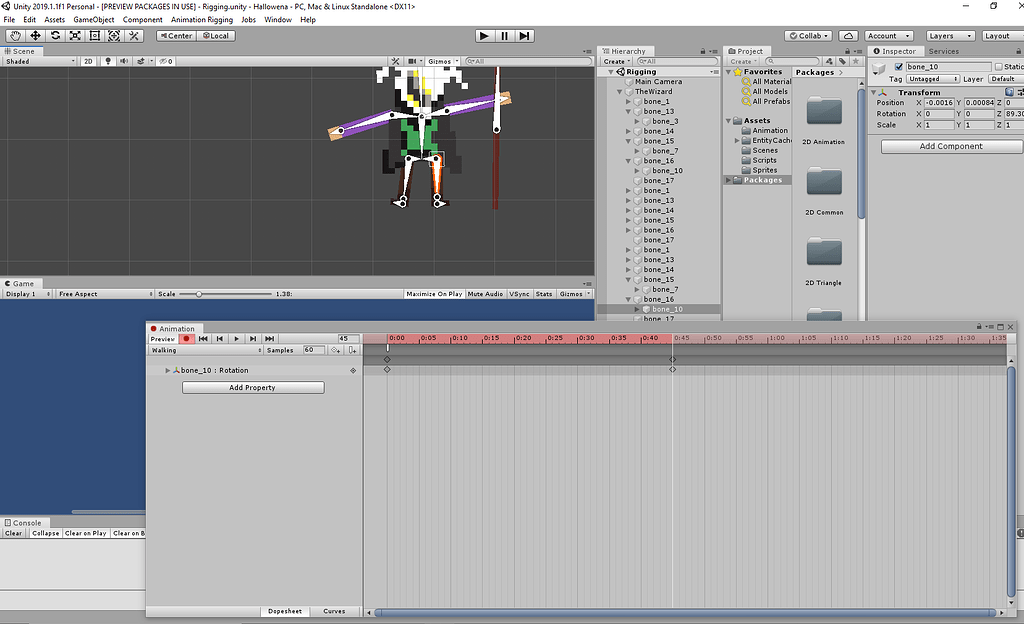Switch to the Curves tab
The height and width of the screenshot is (624, 1024).
[x=335, y=611]
